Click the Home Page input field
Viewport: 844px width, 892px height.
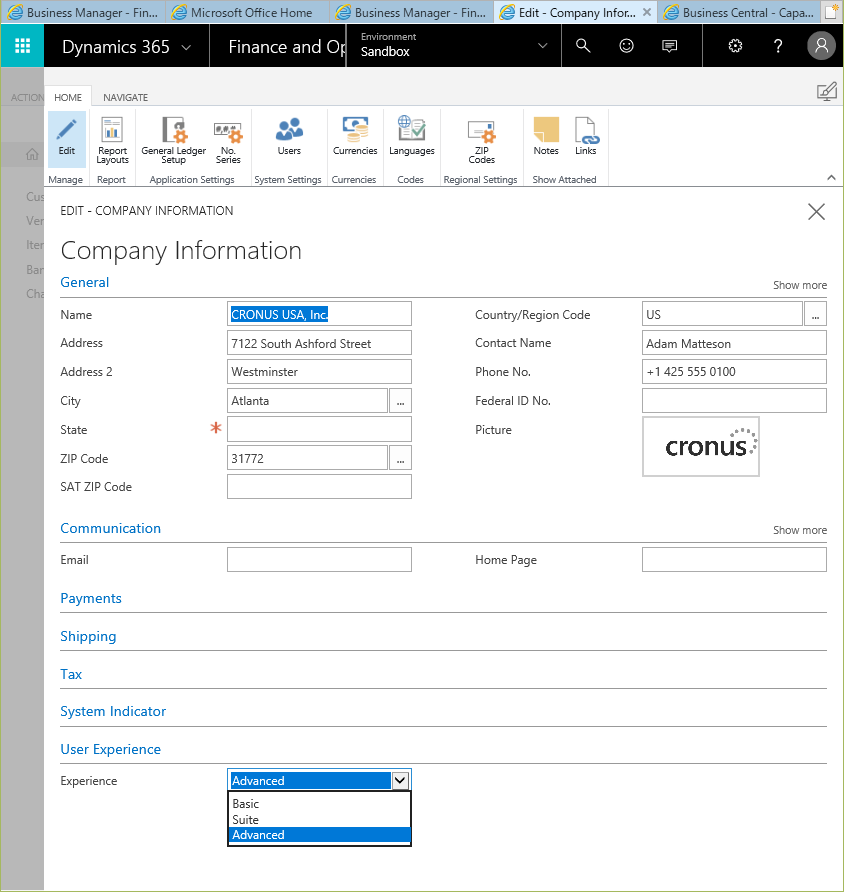point(734,560)
